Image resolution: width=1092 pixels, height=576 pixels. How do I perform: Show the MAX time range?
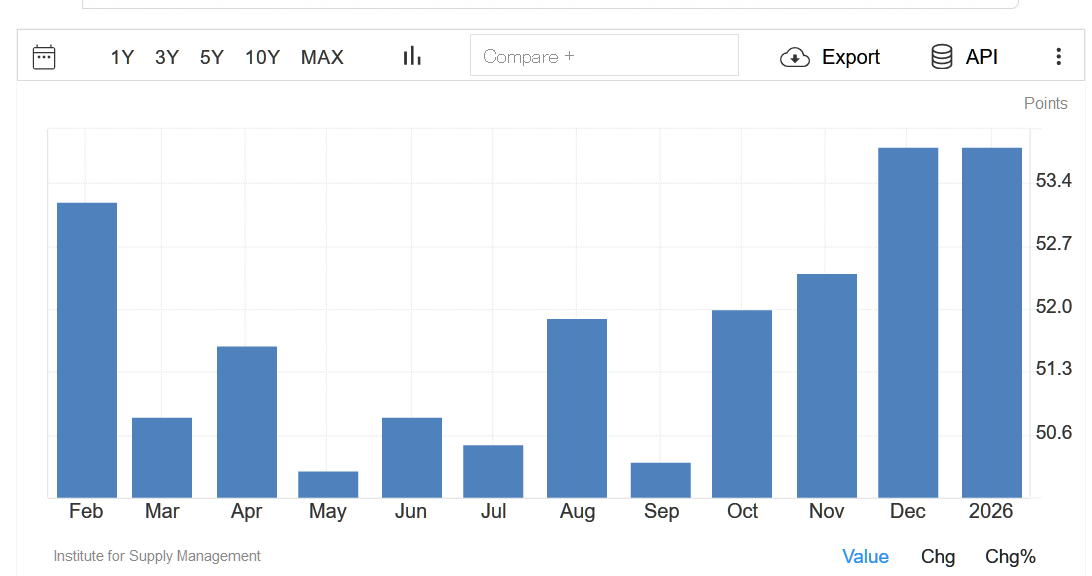322,57
